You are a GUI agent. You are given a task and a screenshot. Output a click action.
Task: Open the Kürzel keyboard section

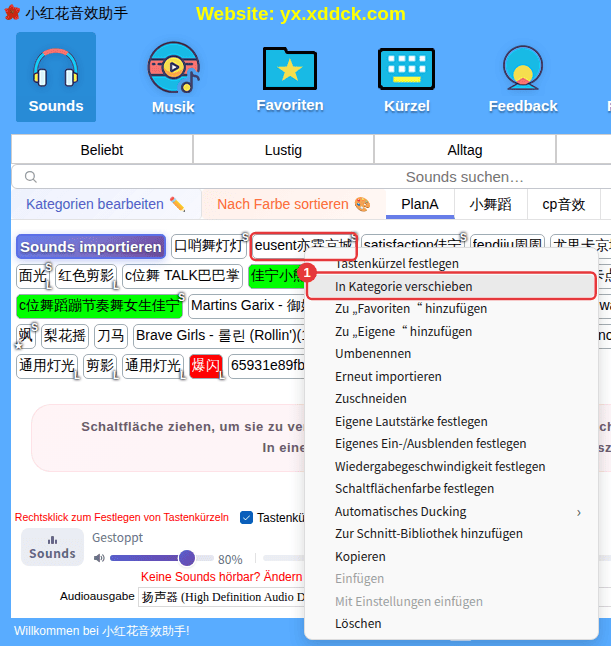click(x=407, y=80)
